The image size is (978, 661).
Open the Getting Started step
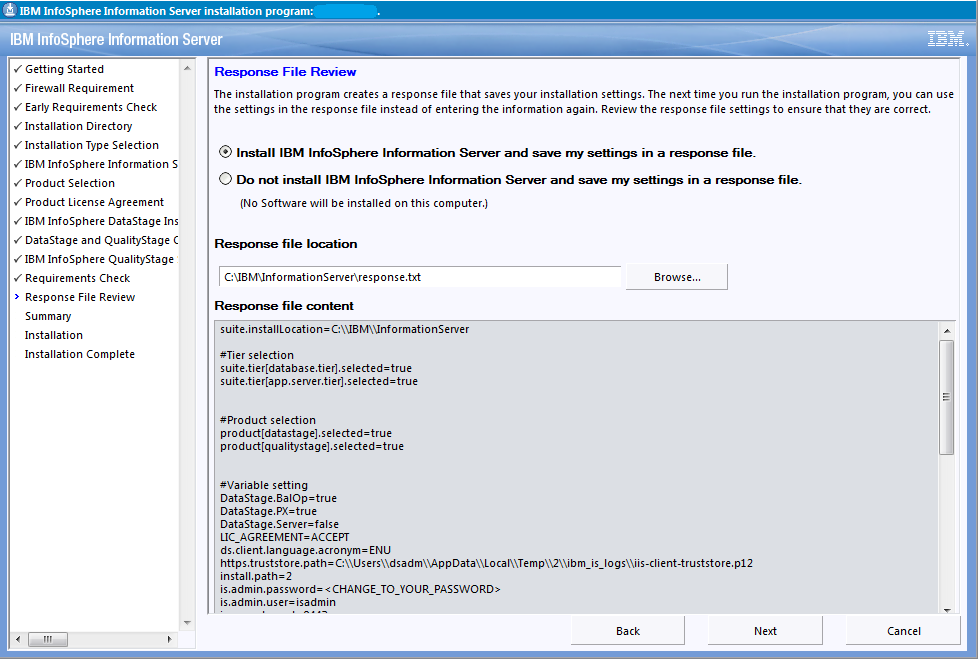[64, 69]
